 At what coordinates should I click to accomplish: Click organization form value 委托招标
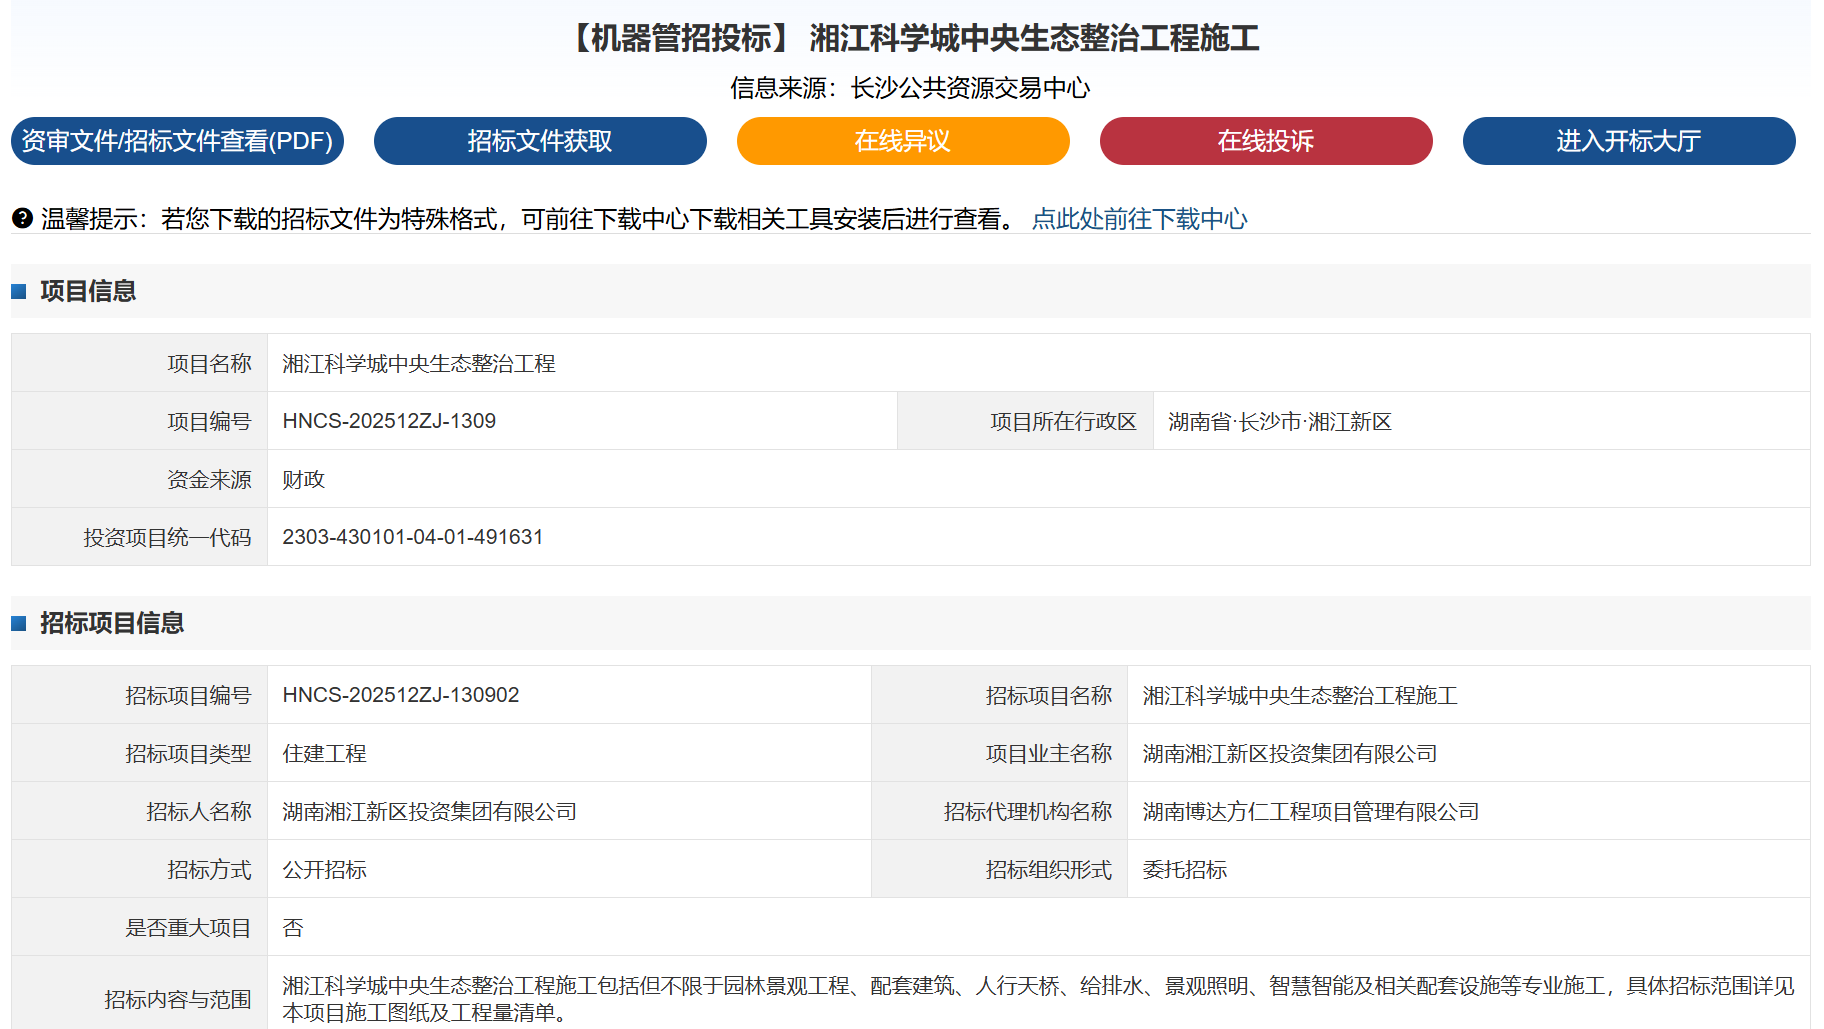click(1185, 869)
